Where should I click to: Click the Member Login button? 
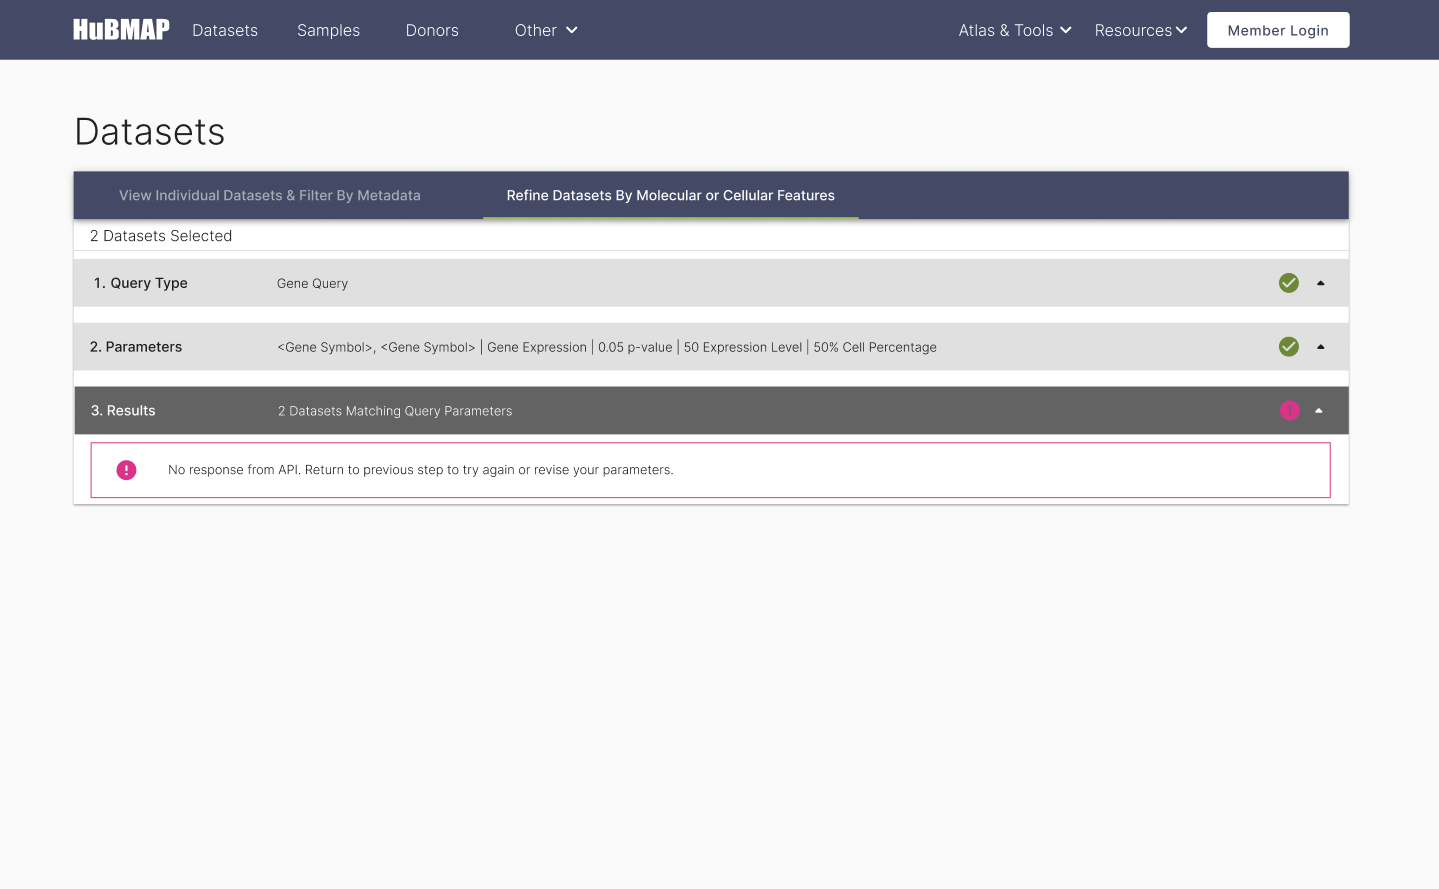(1278, 29)
